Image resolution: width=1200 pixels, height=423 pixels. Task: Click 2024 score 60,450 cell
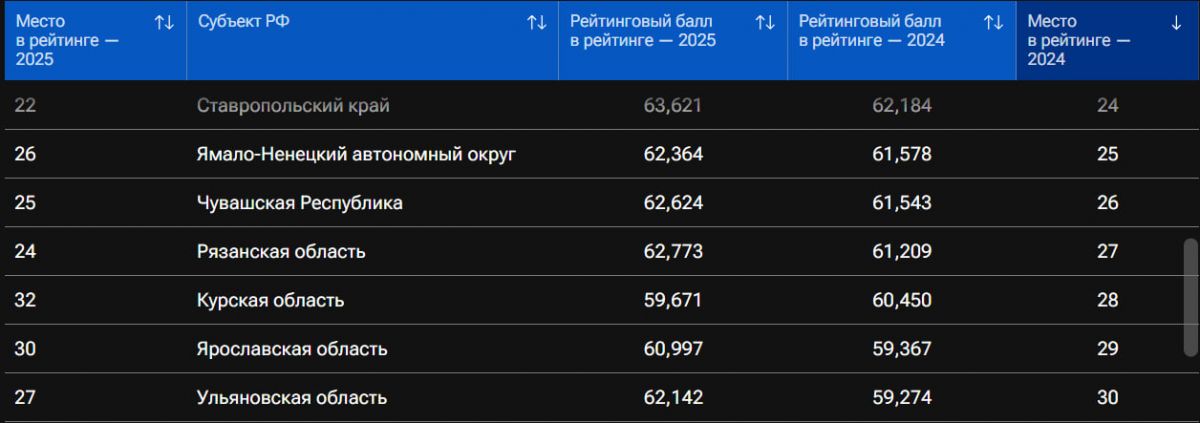coord(901,300)
